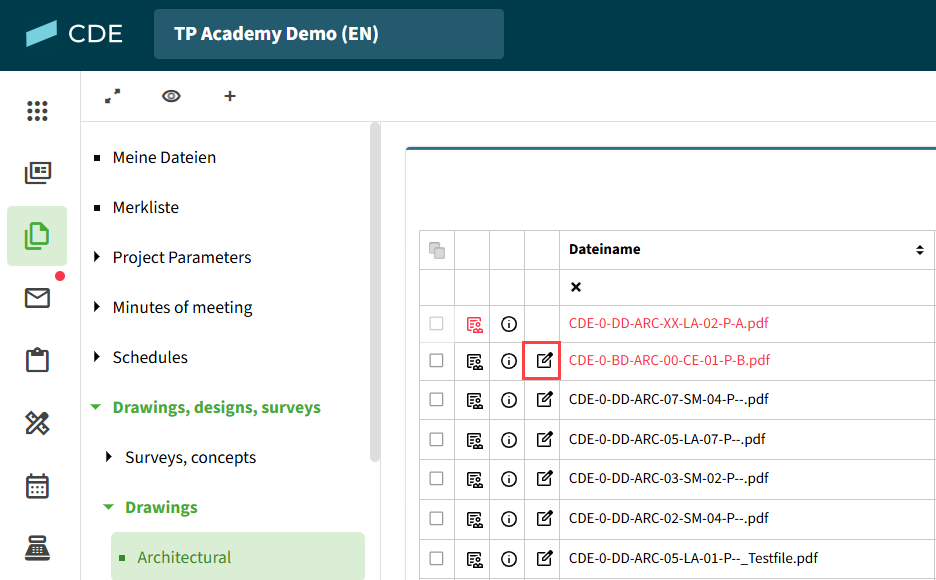Collapse the Drawings, designs, surveys folder
The width and height of the screenshot is (936, 580).
tap(96, 407)
